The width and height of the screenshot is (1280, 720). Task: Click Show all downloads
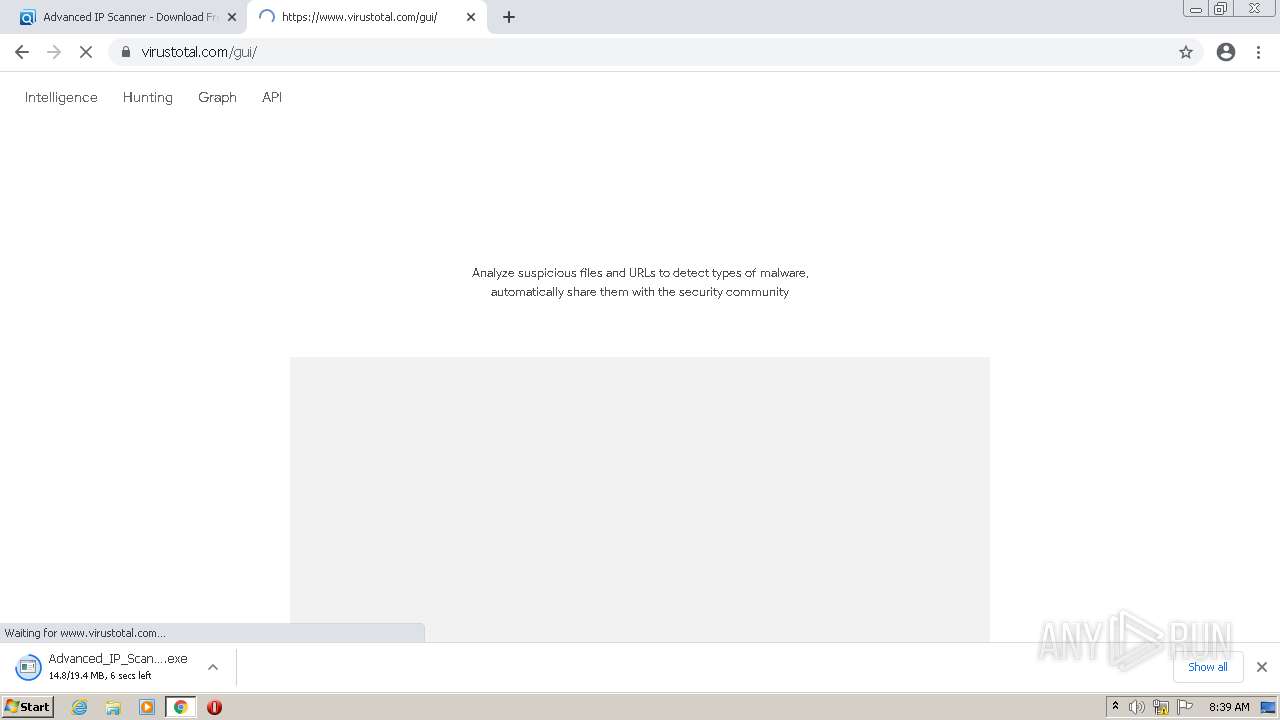click(1208, 667)
